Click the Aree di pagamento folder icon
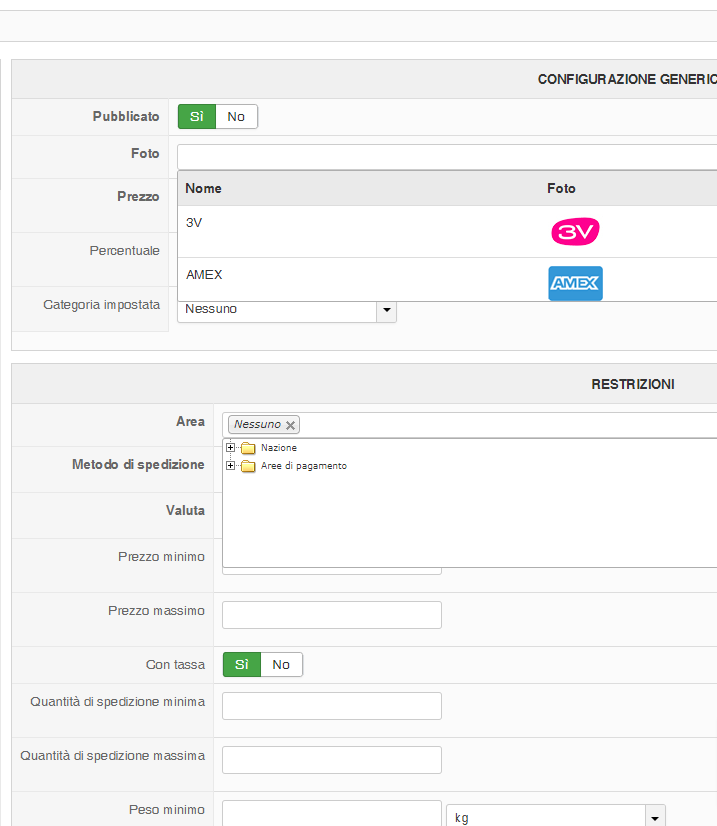 point(248,466)
